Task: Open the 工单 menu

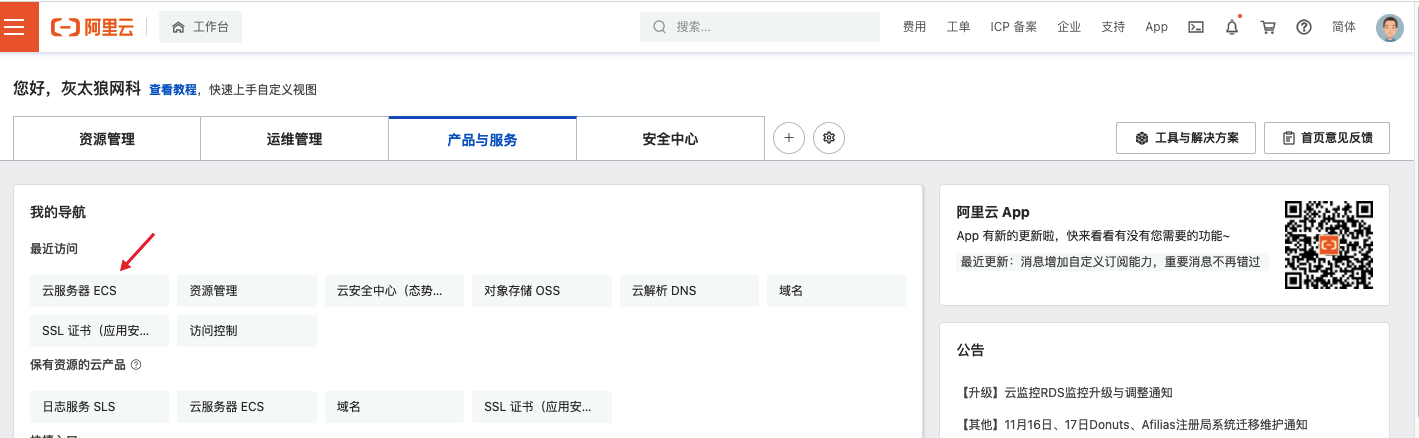Action: tap(958, 27)
